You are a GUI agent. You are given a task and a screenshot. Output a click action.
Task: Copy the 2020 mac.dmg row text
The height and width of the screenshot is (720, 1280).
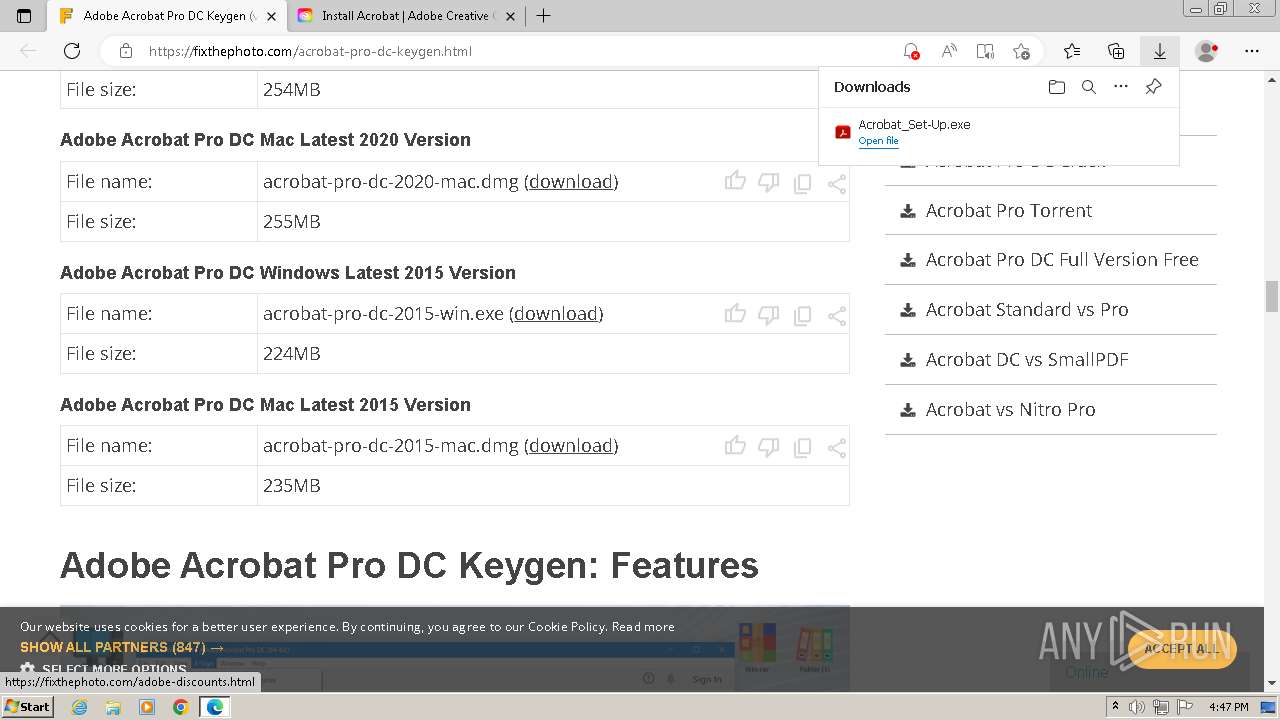pos(802,184)
